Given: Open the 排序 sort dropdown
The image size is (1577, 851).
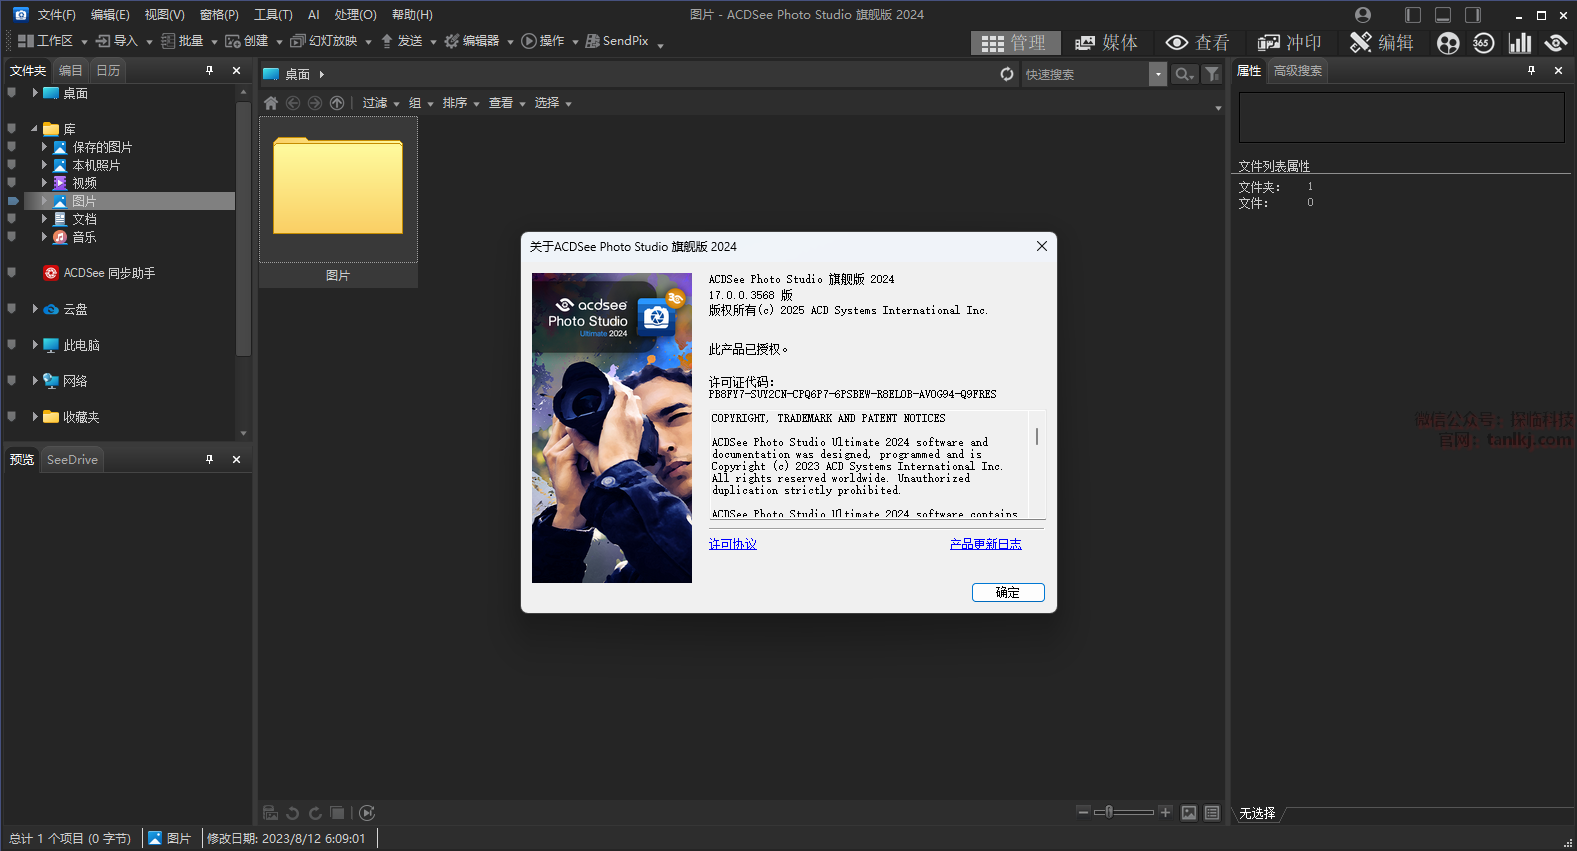Looking at the screenshot, I should coord(460,103).
